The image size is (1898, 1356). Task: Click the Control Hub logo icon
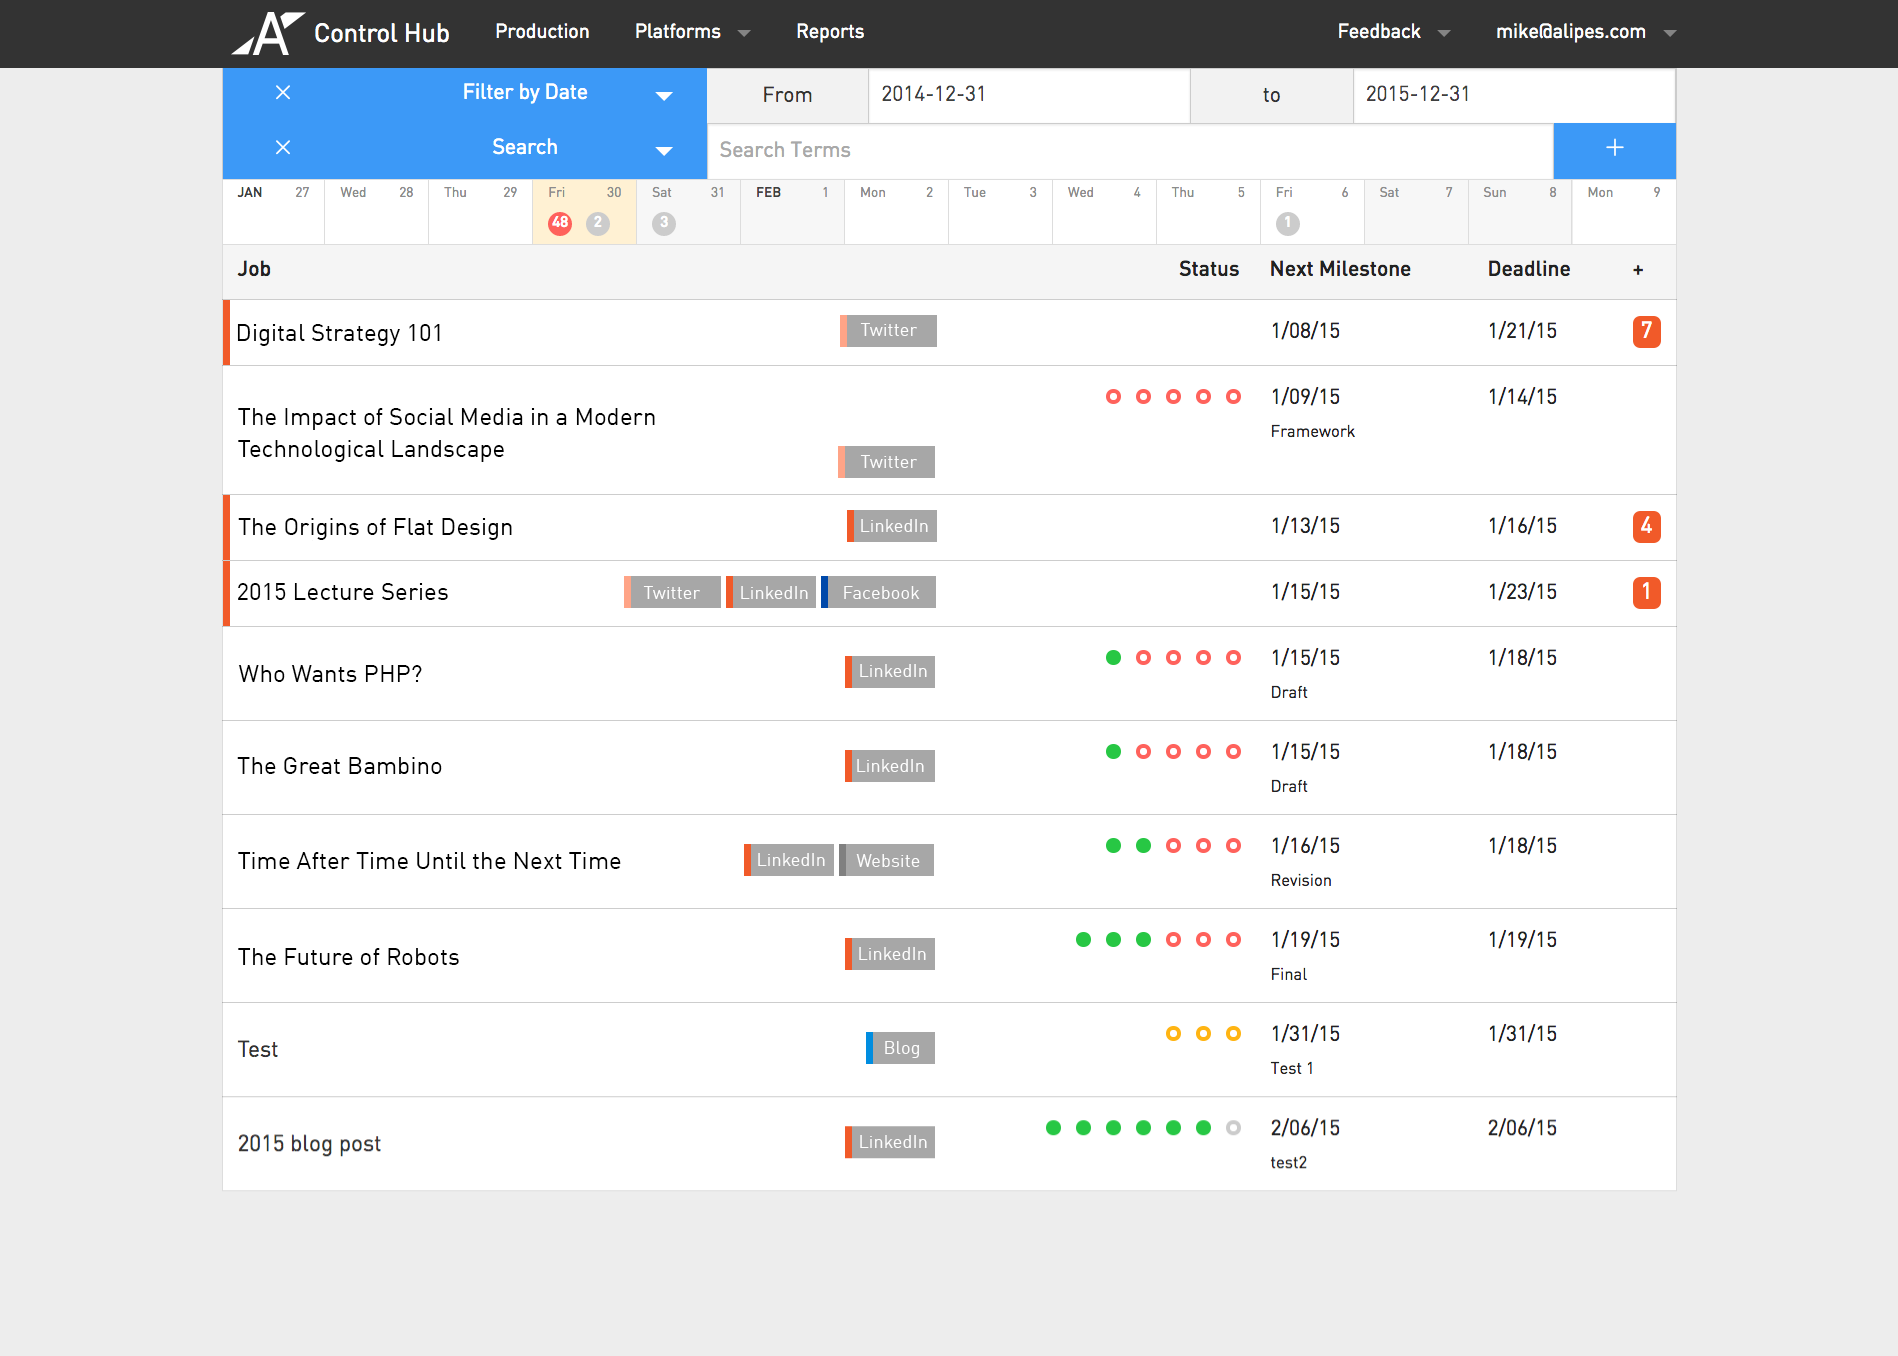tap(268, 33)
